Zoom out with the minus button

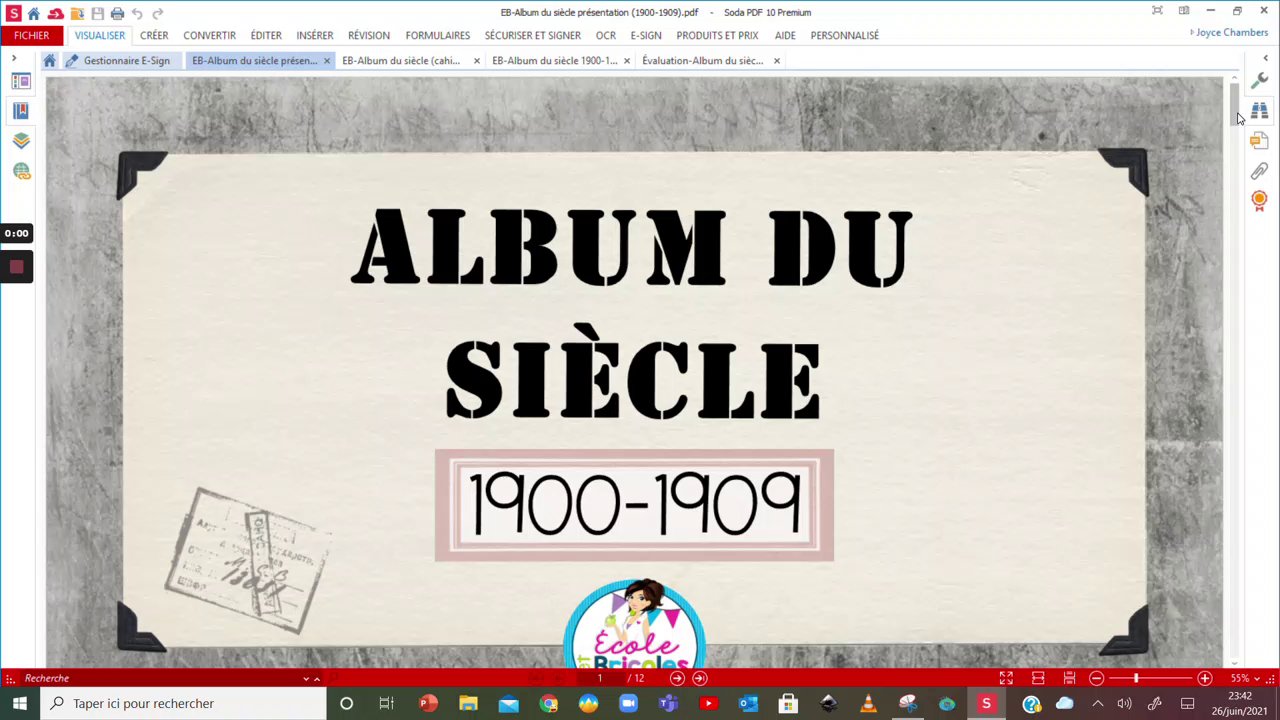[x=1096, y=678]
